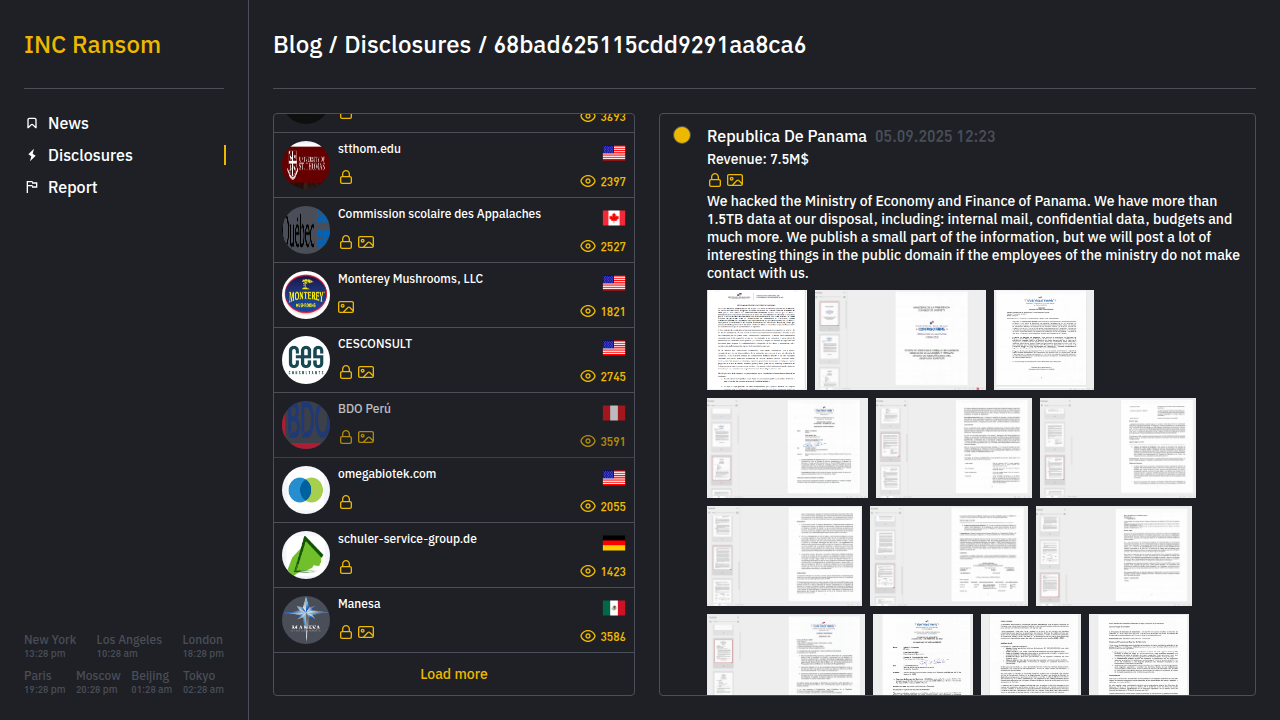Viewport: 1280px width, 720px height.
Task: Open the Disclosures section
Action: [x=90, y=155]
